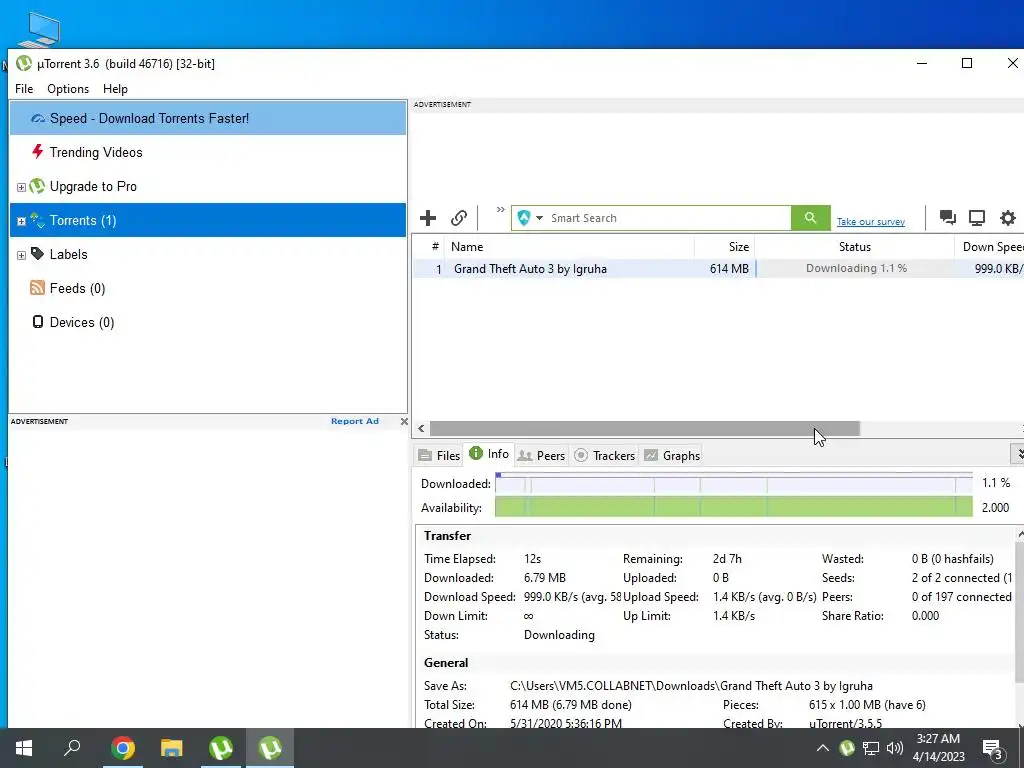This screenshot has height=768, width=1024.
Task: Click the remote monitor icon in toolbar
Action: [977, 217]
